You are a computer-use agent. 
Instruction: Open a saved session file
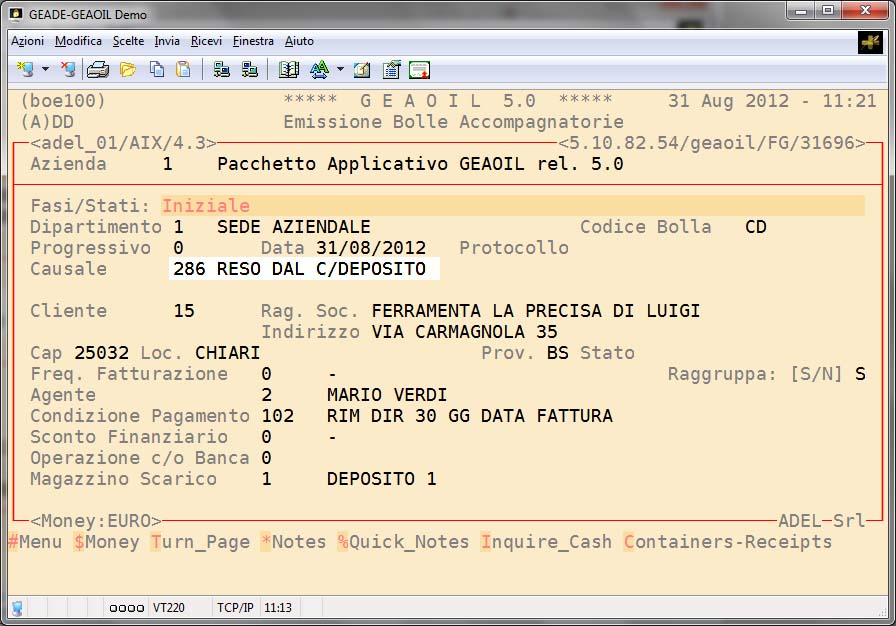pos(126,70)
